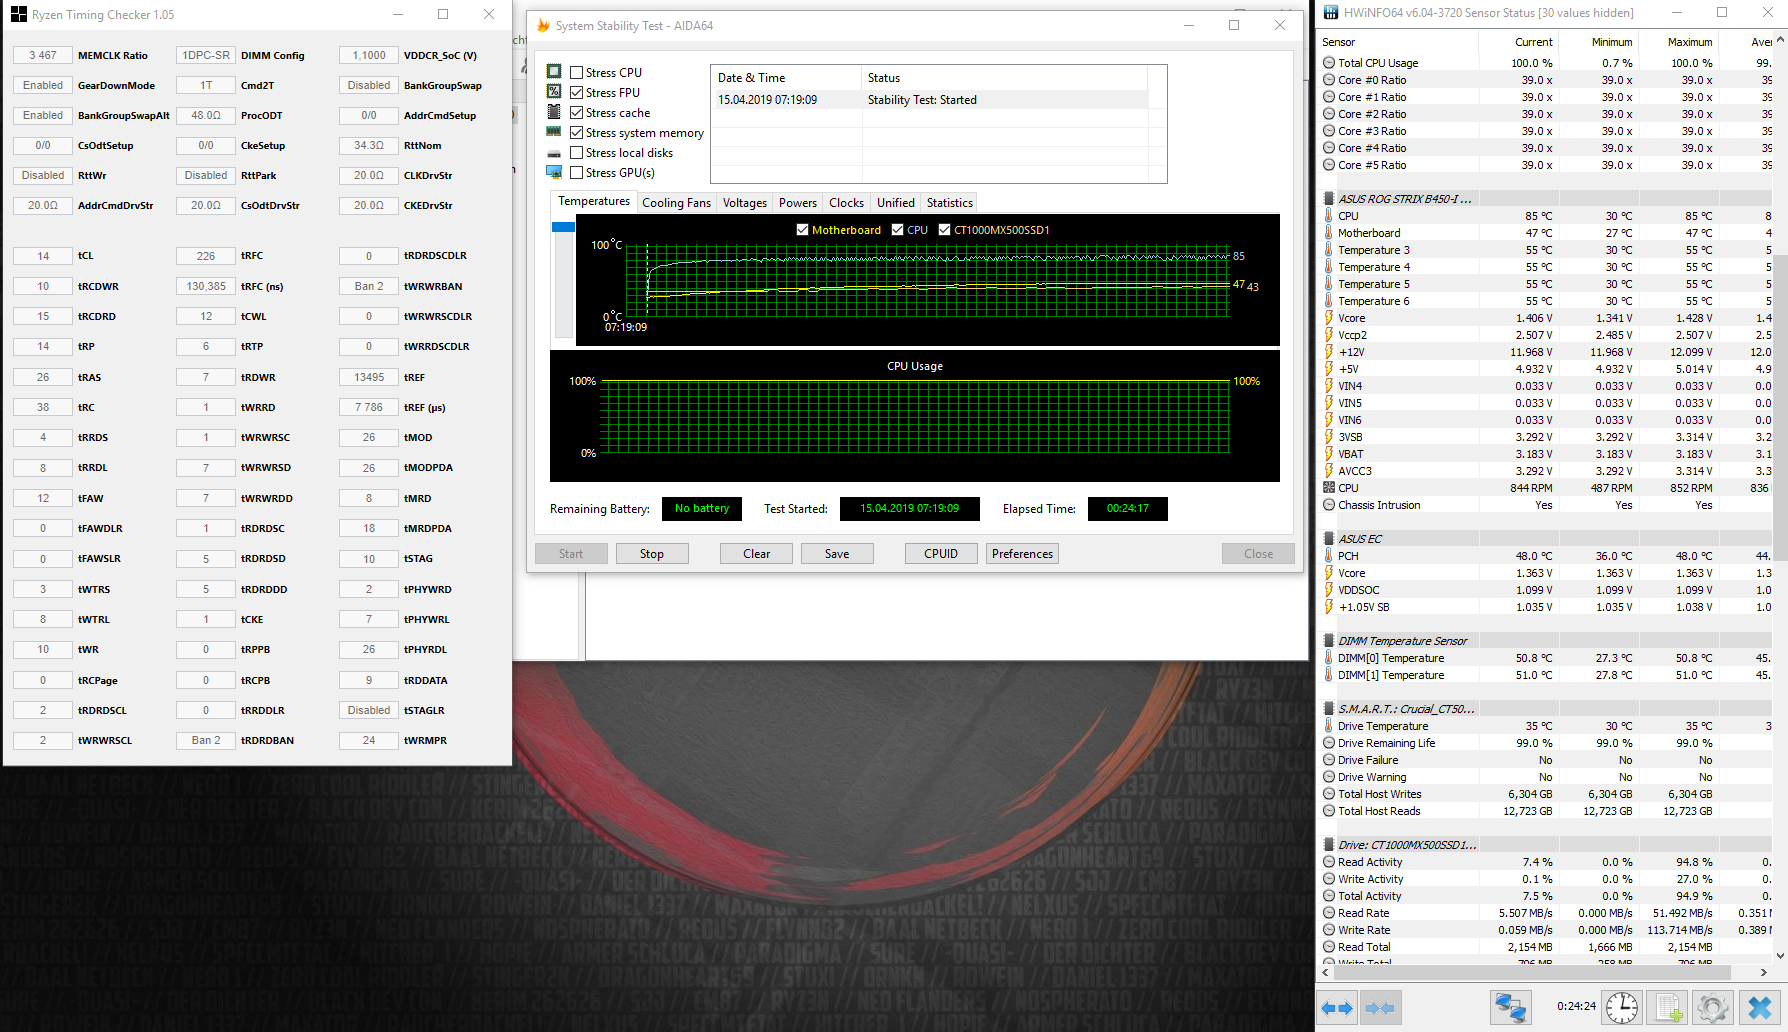The width and height of the screenshot is (1788, 1032).
Task: Collapse the ASUS EC sensor group
Action: pyautogui.click(x=1329, y=539)
